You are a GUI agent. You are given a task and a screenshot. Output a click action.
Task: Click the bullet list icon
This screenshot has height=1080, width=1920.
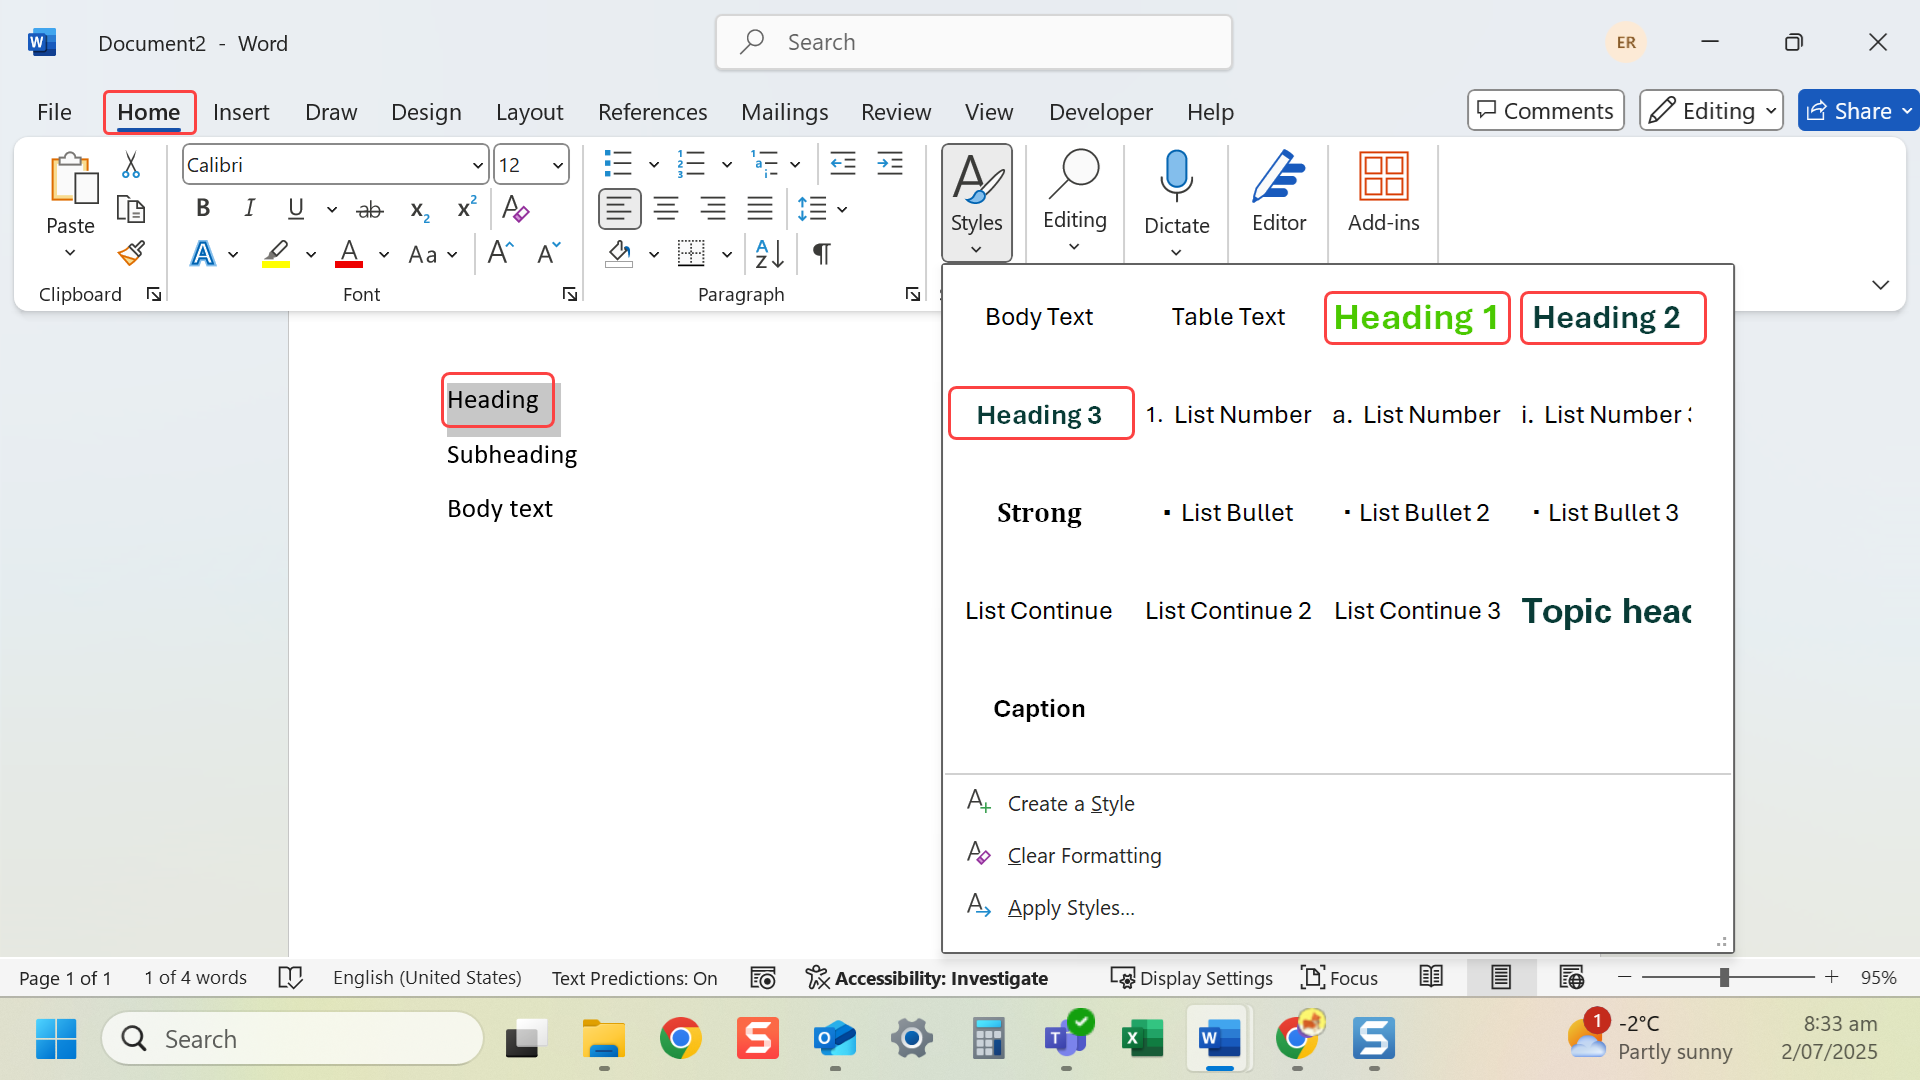click(618, 164)
